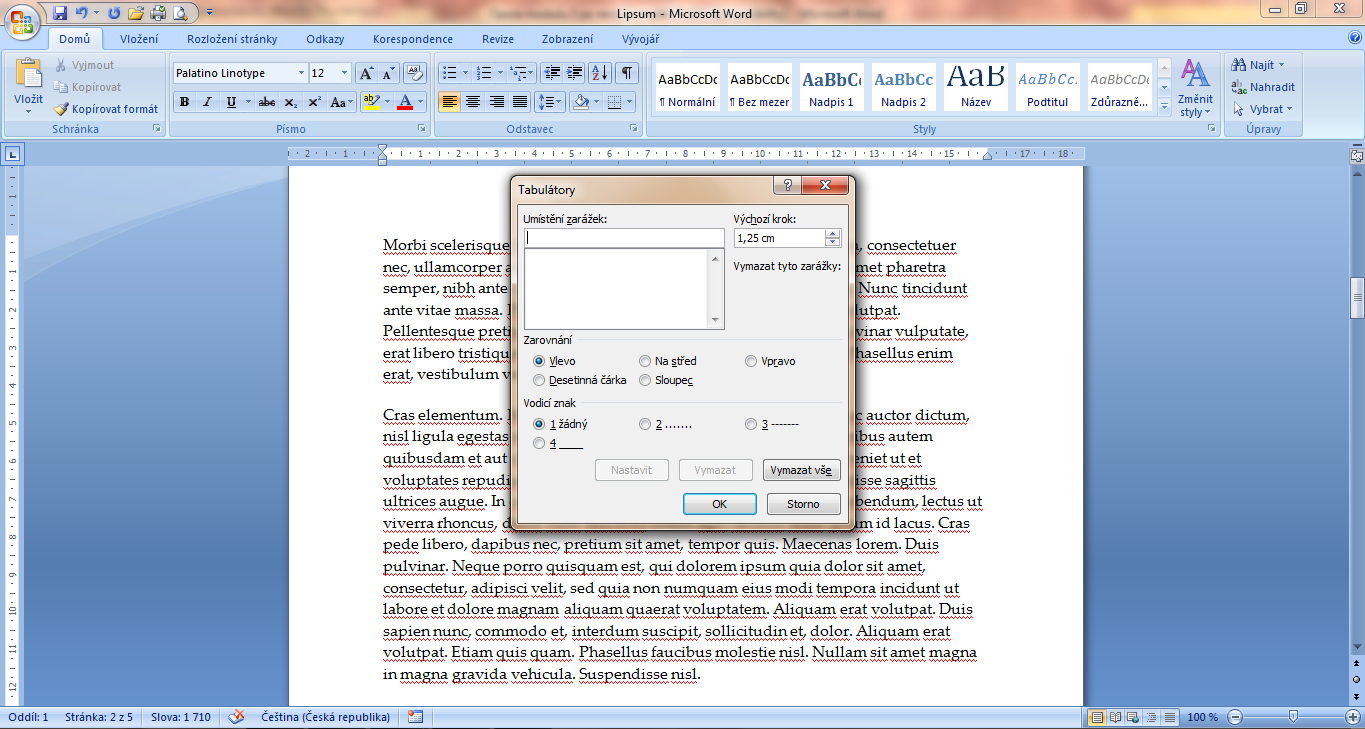Clear formatting with eraser icon
Image resolution: width=1365 pixels, height=729 pixels.
click(415, 73)
